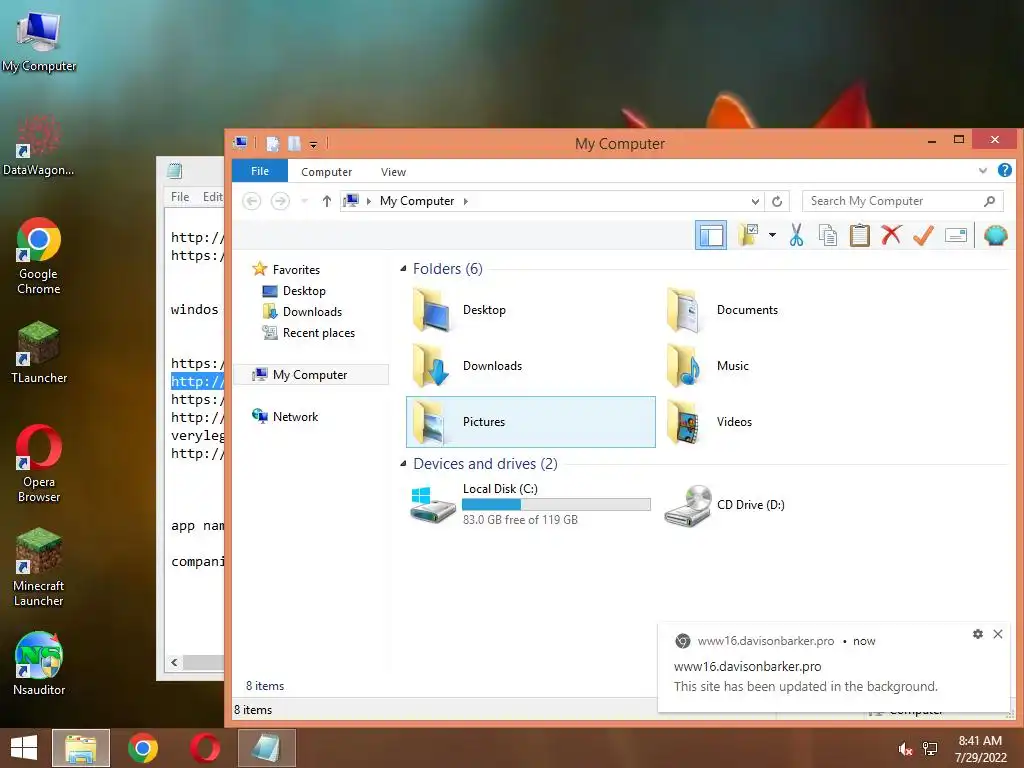Viewport: 1024px width, 768px height.
Task: Toggle the navigation pane layout button
Action: point(711,235)
